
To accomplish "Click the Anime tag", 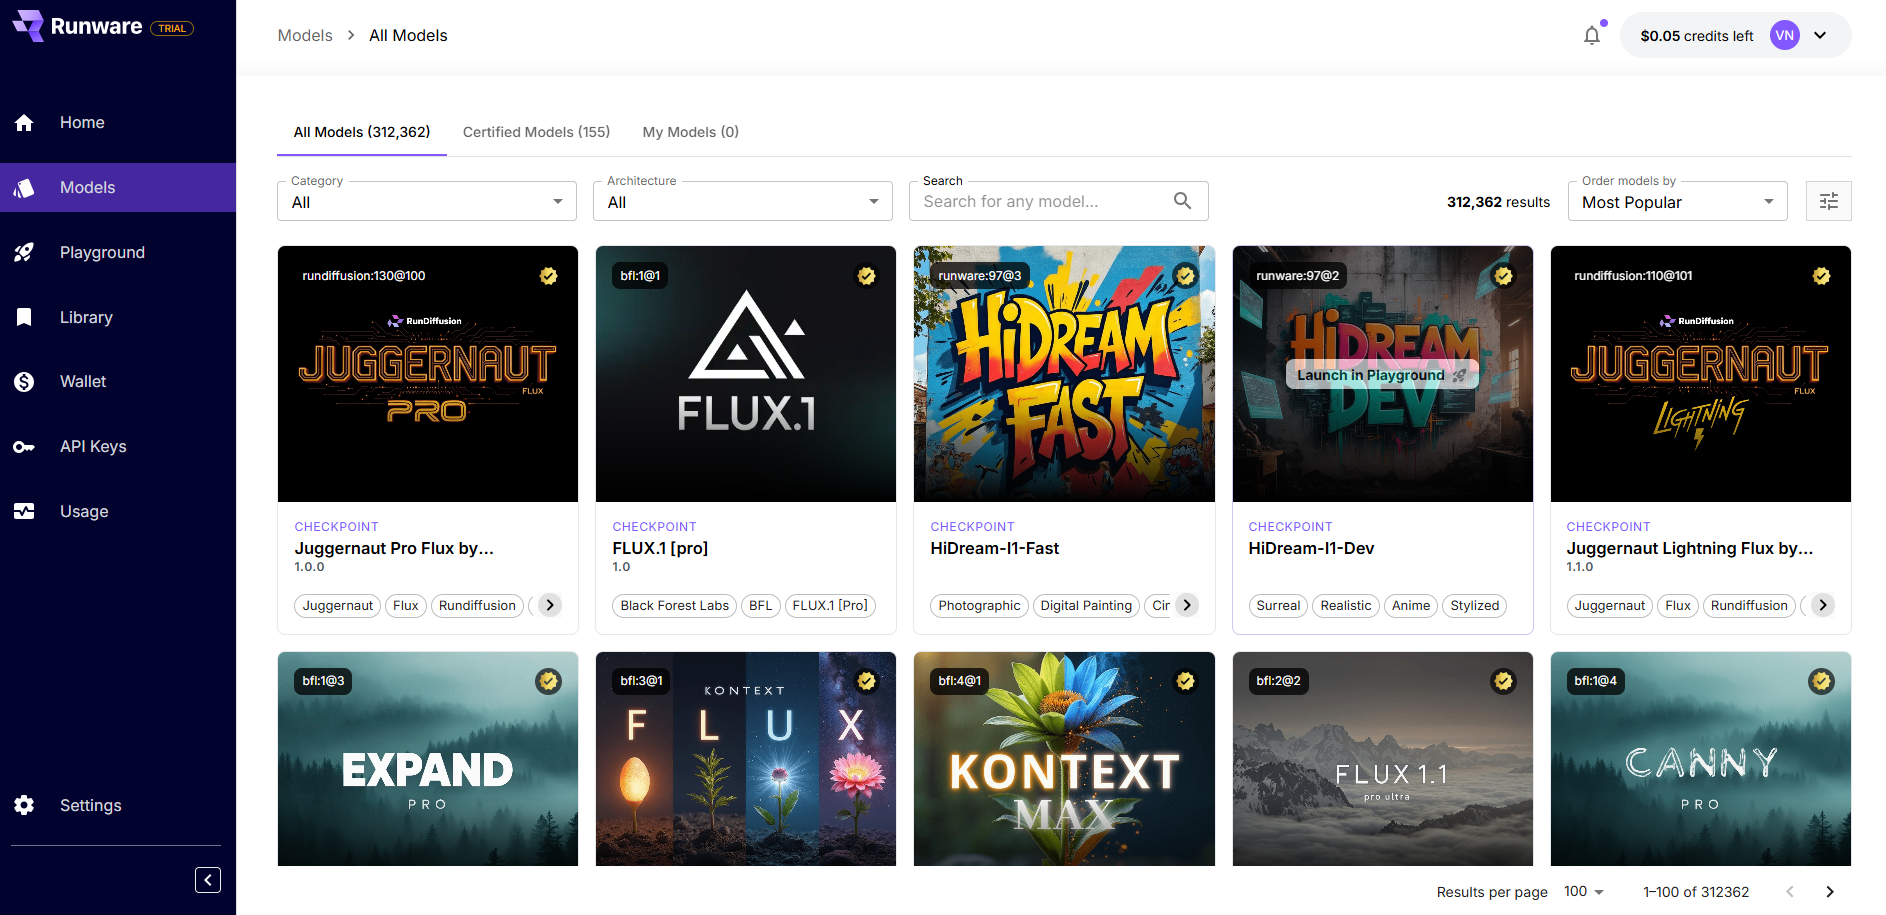I will 1411,605.
